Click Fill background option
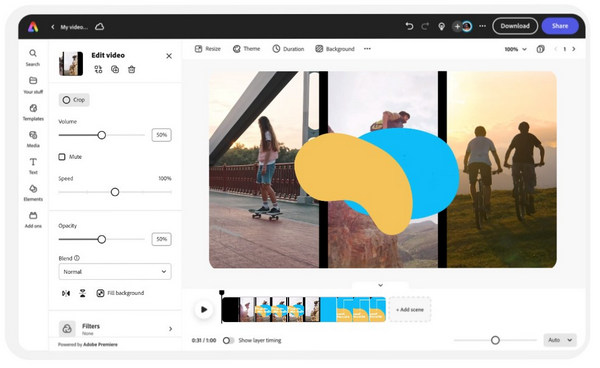 (x=120, y=293)
